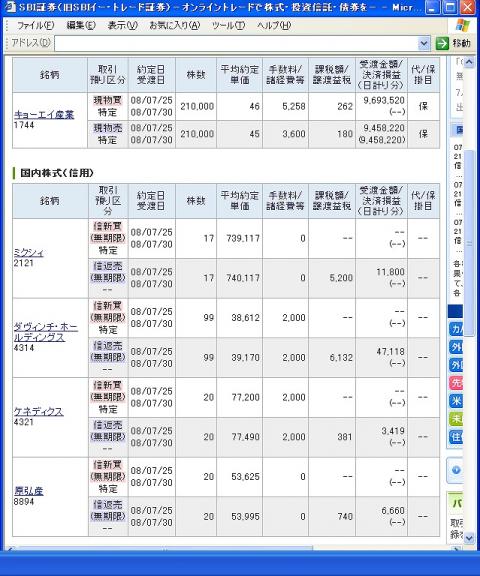This screenshot has width=480, height=576.
Task: Click the vertical scrollbar thumb
Action: 469,242
